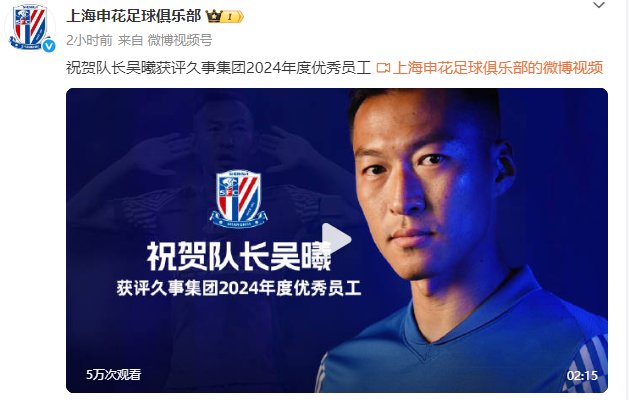Click the blue verified badge on avatar
The width and height of the screenshot is (629, 400).
coord(49,46)
